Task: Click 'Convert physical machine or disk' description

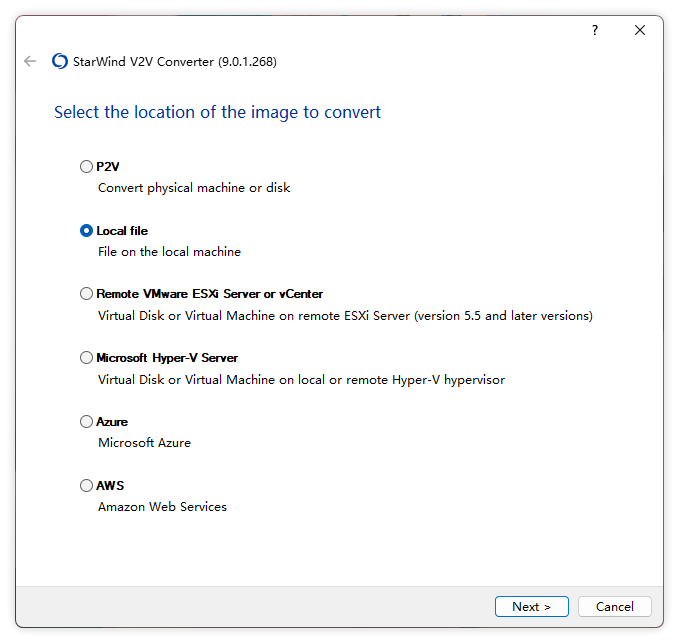Action: (194, 188)
